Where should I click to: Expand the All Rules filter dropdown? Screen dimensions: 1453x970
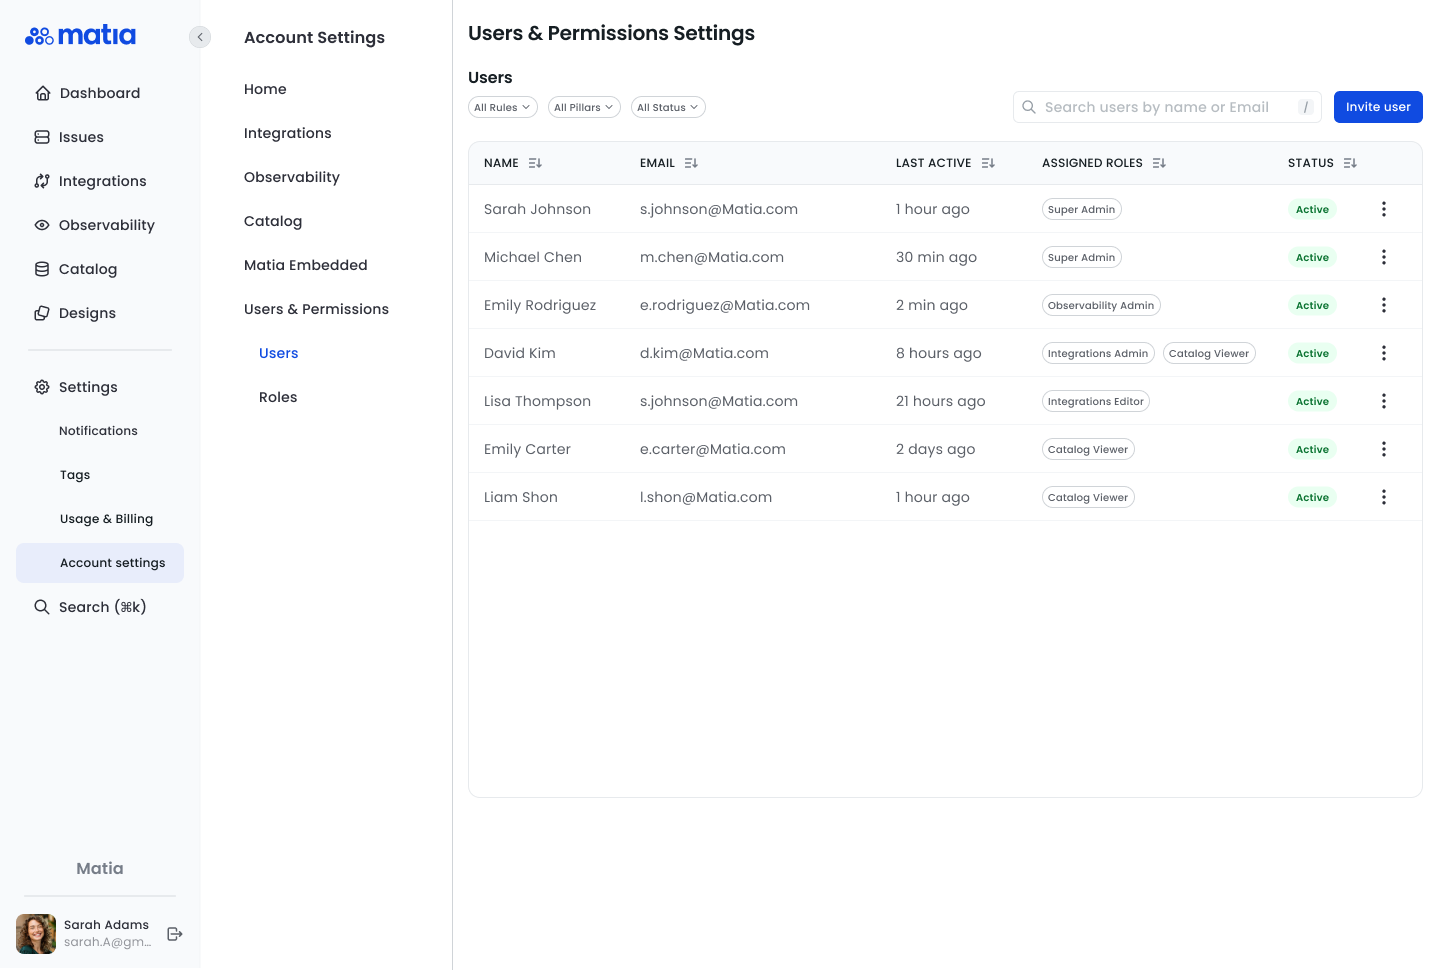tap(502, 107)
